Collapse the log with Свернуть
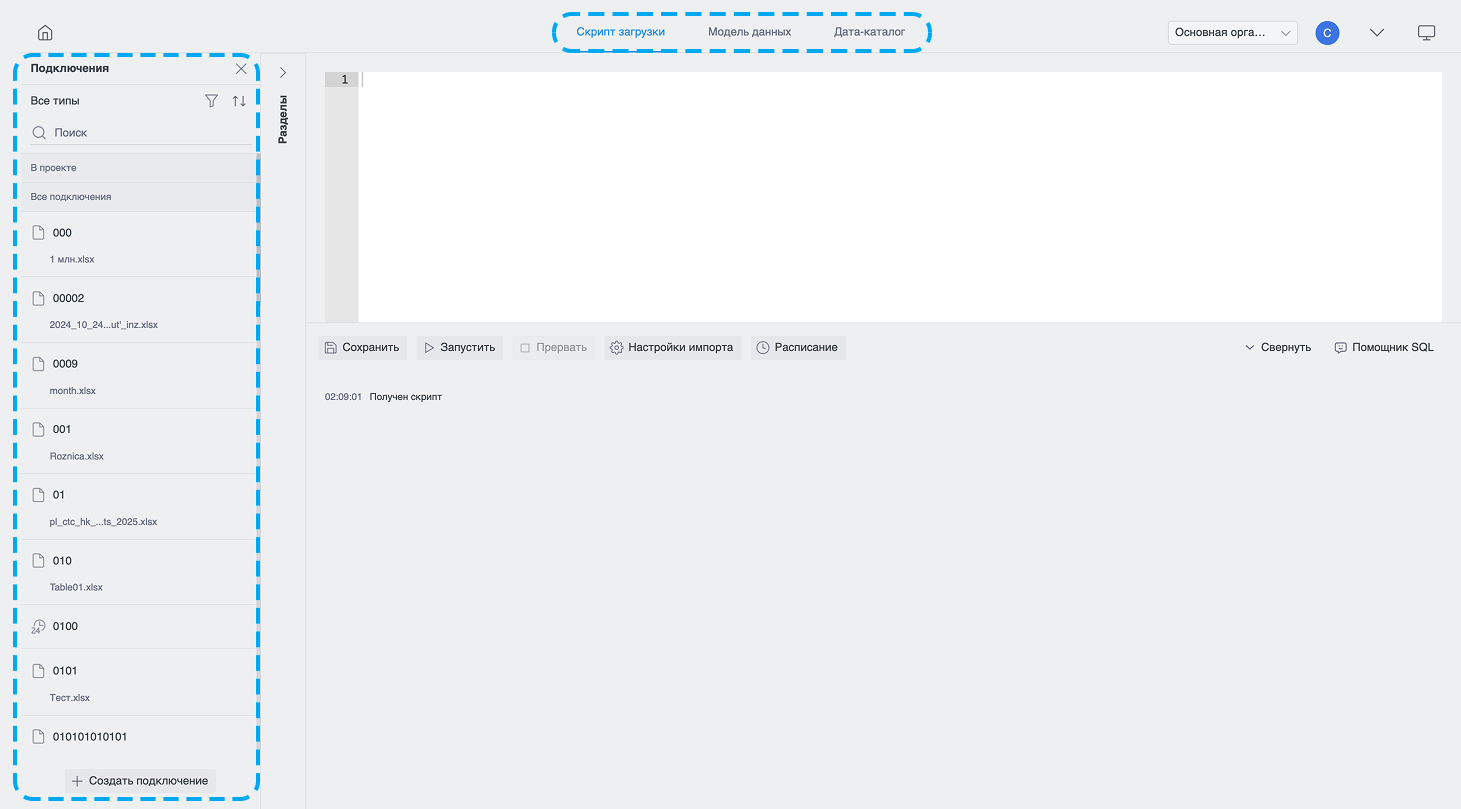The image size is (1461, 809). point(1278,348)
